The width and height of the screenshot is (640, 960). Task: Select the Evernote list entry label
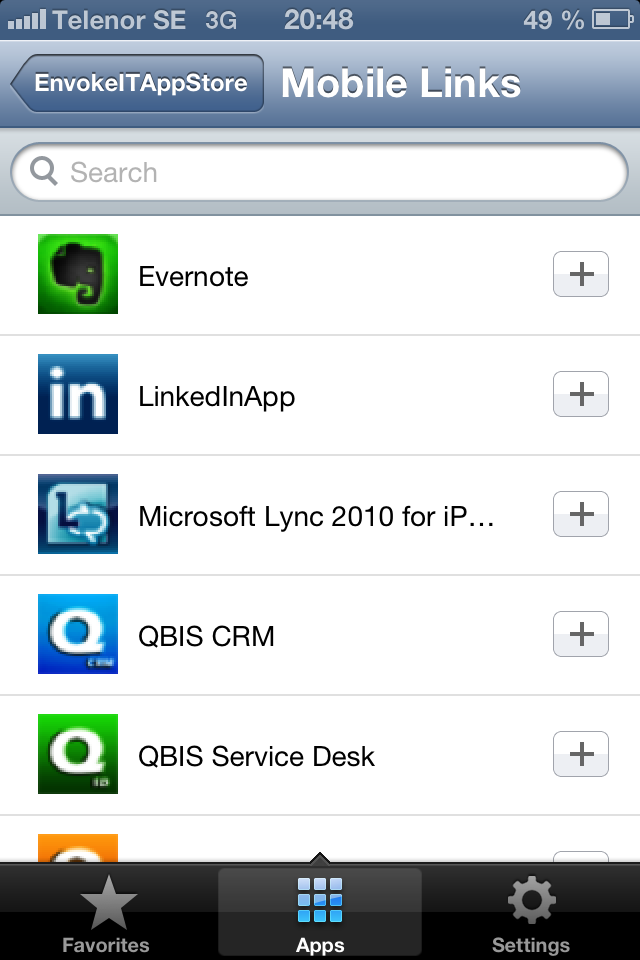coord(193,276)
